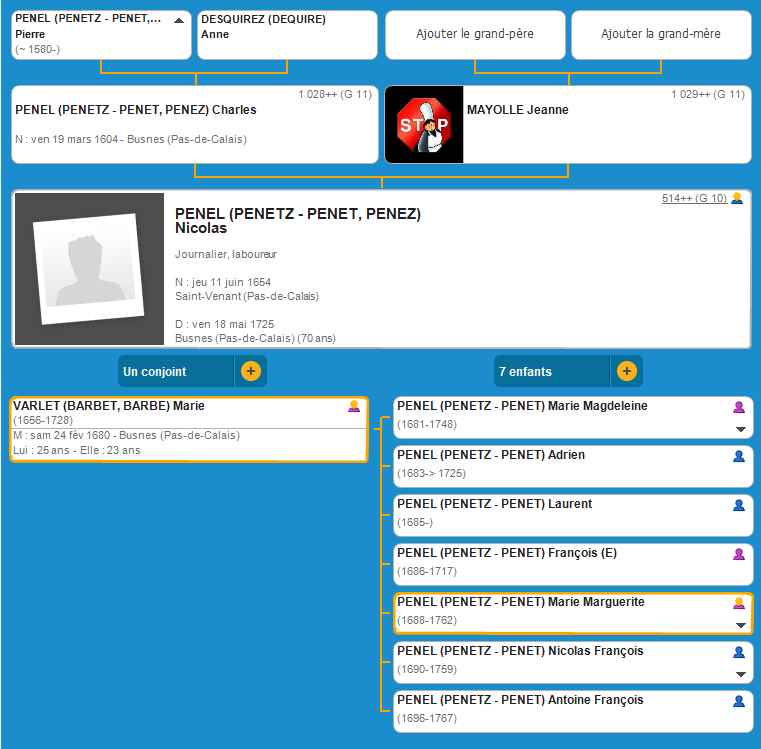Click person icon on Marie Magdeleine's card
The height and width of the screenshot is (749, 761).
tap(739, 407)
